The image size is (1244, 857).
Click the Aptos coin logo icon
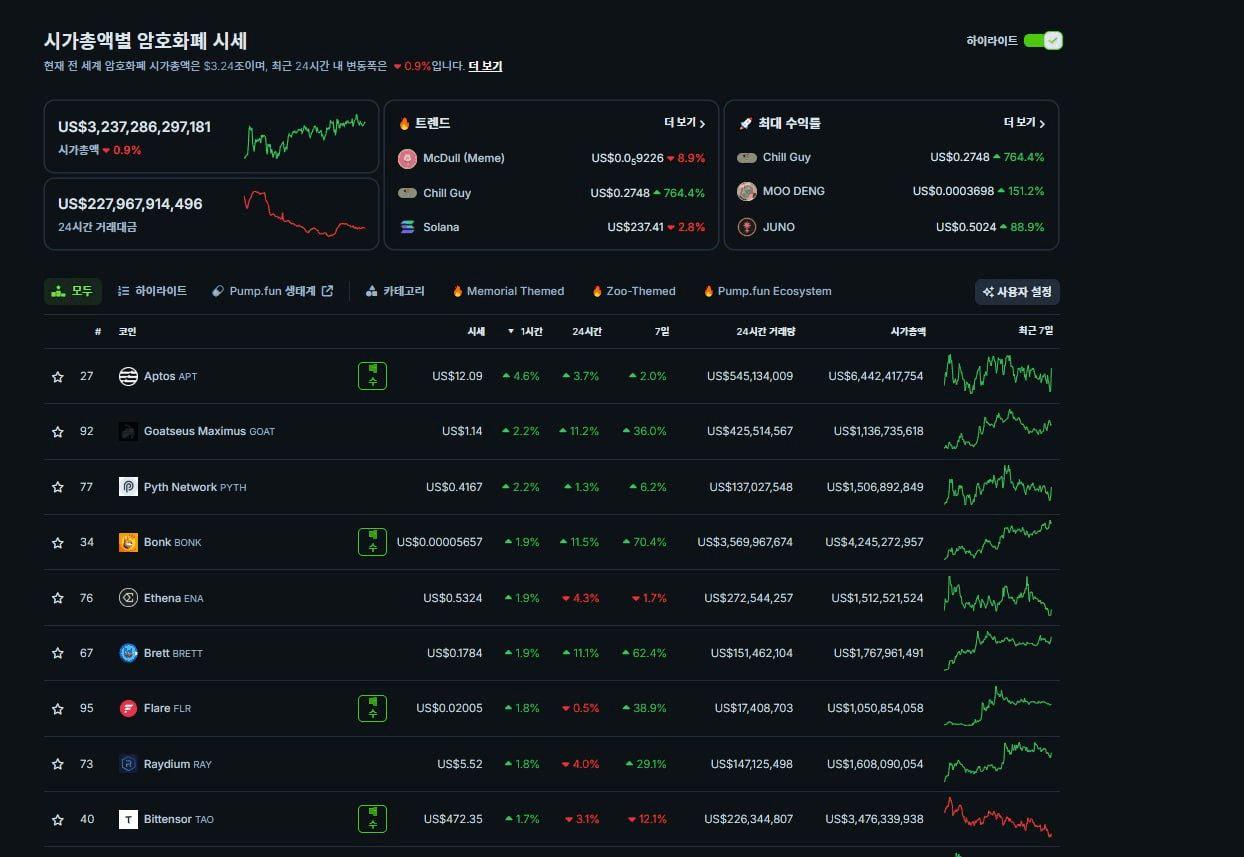point(128,376)
